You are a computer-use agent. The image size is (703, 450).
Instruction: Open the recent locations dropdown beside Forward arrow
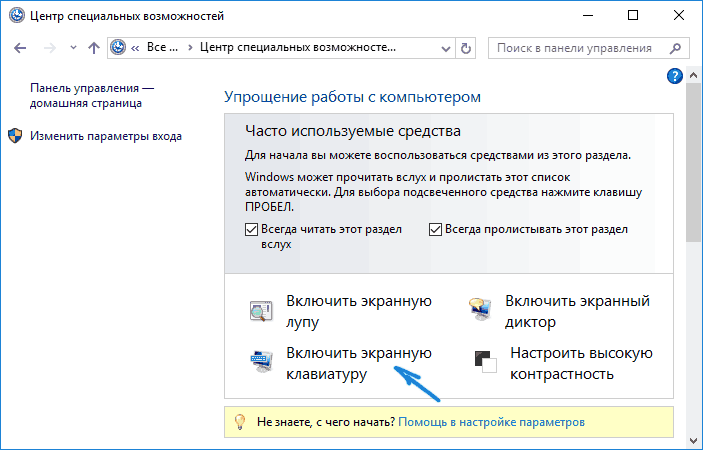point(73,48)
